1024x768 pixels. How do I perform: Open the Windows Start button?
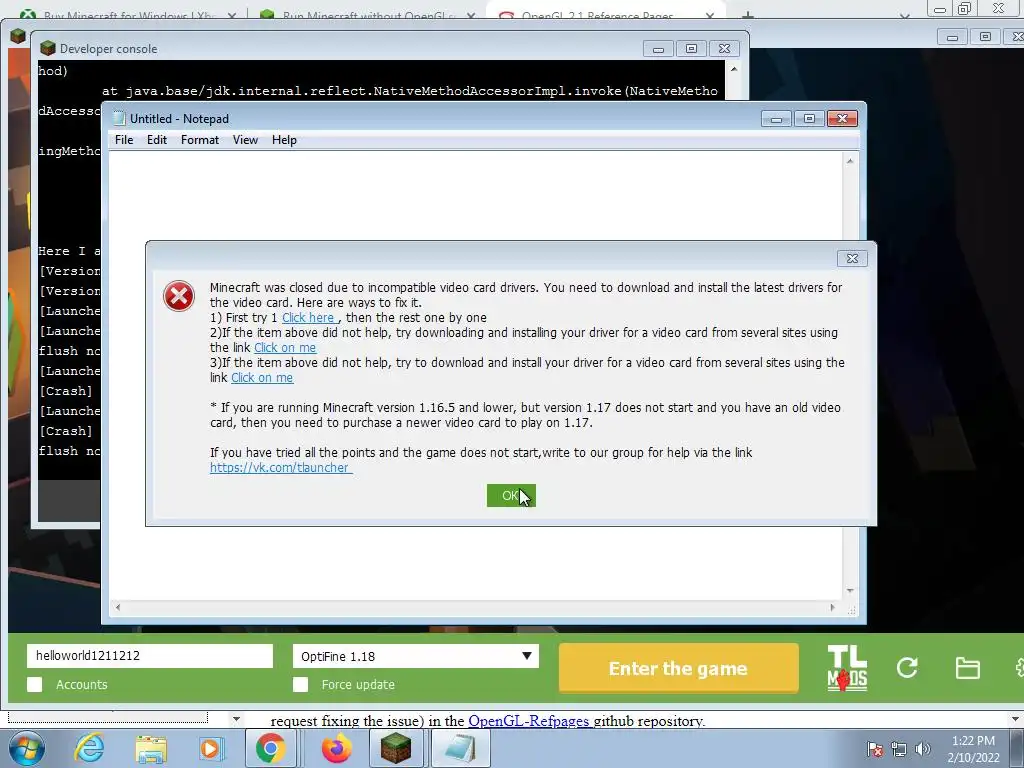[27, 748]
